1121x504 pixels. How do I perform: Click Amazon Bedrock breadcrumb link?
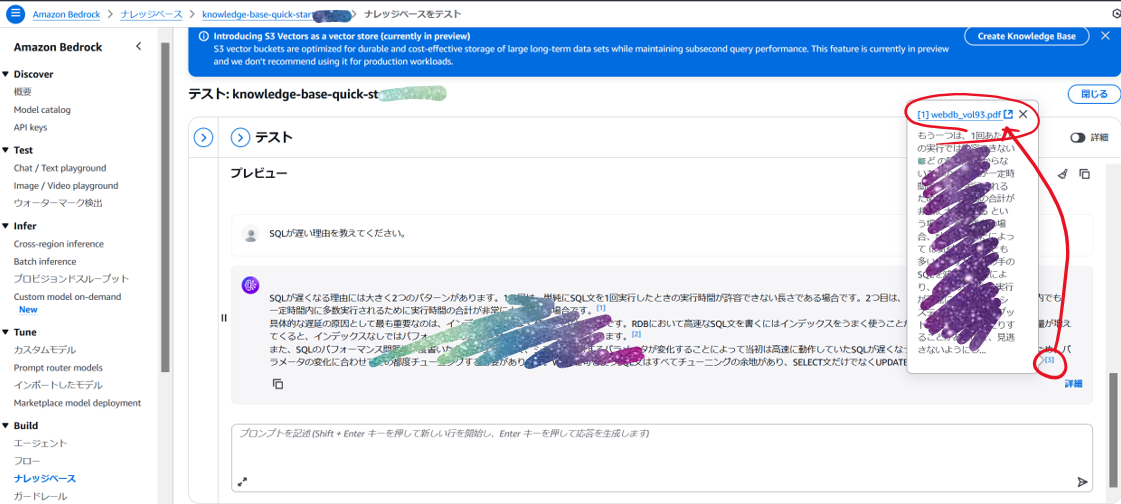[66, 14]
